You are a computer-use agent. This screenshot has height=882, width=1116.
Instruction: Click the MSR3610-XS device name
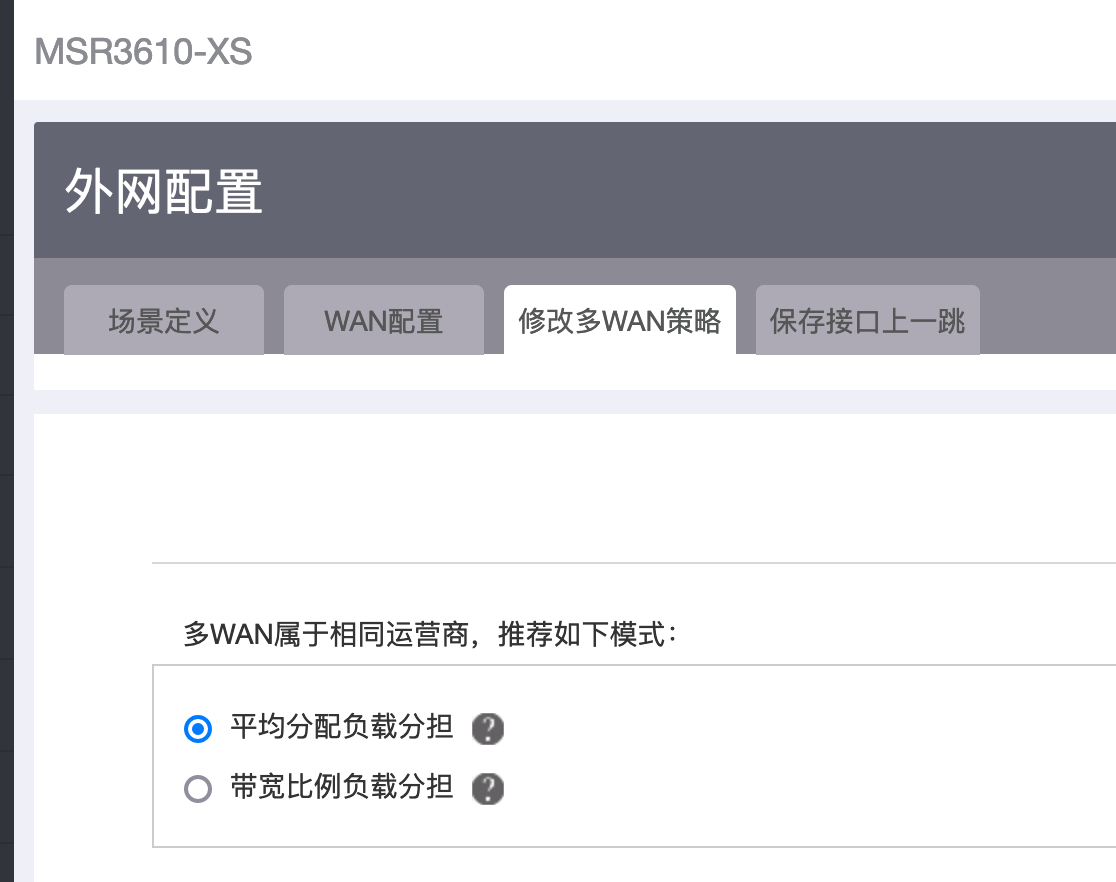tap(143, 51)
